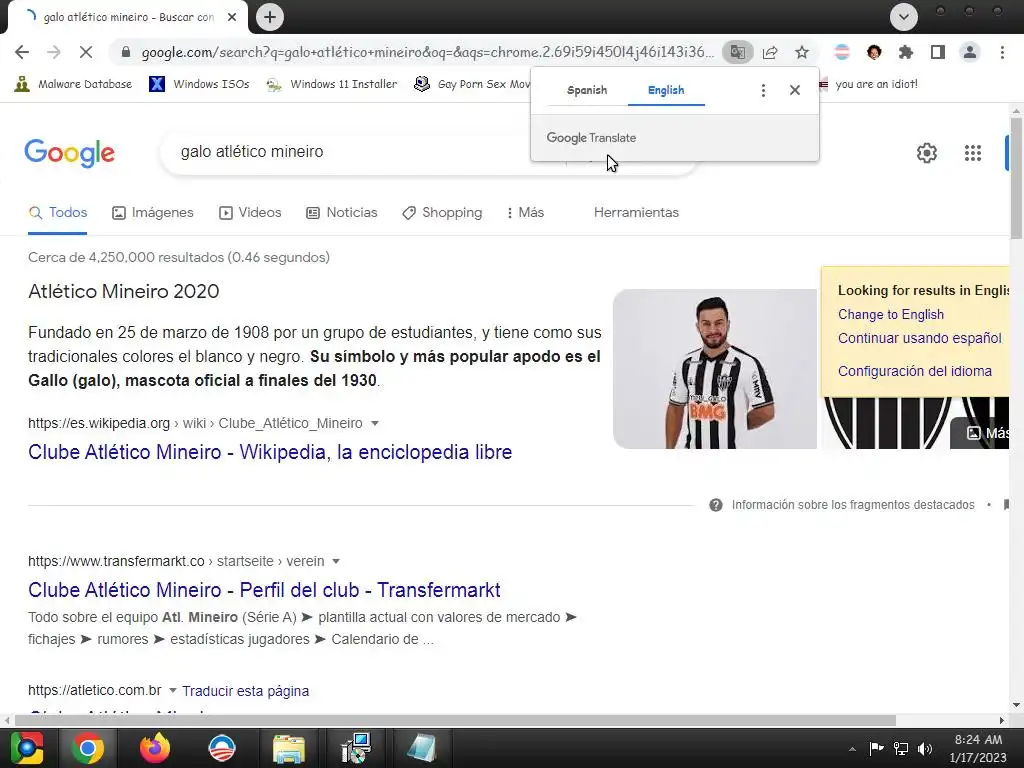
Task: Close the galo atlético mineiro tab
Action: pos(232,17)
